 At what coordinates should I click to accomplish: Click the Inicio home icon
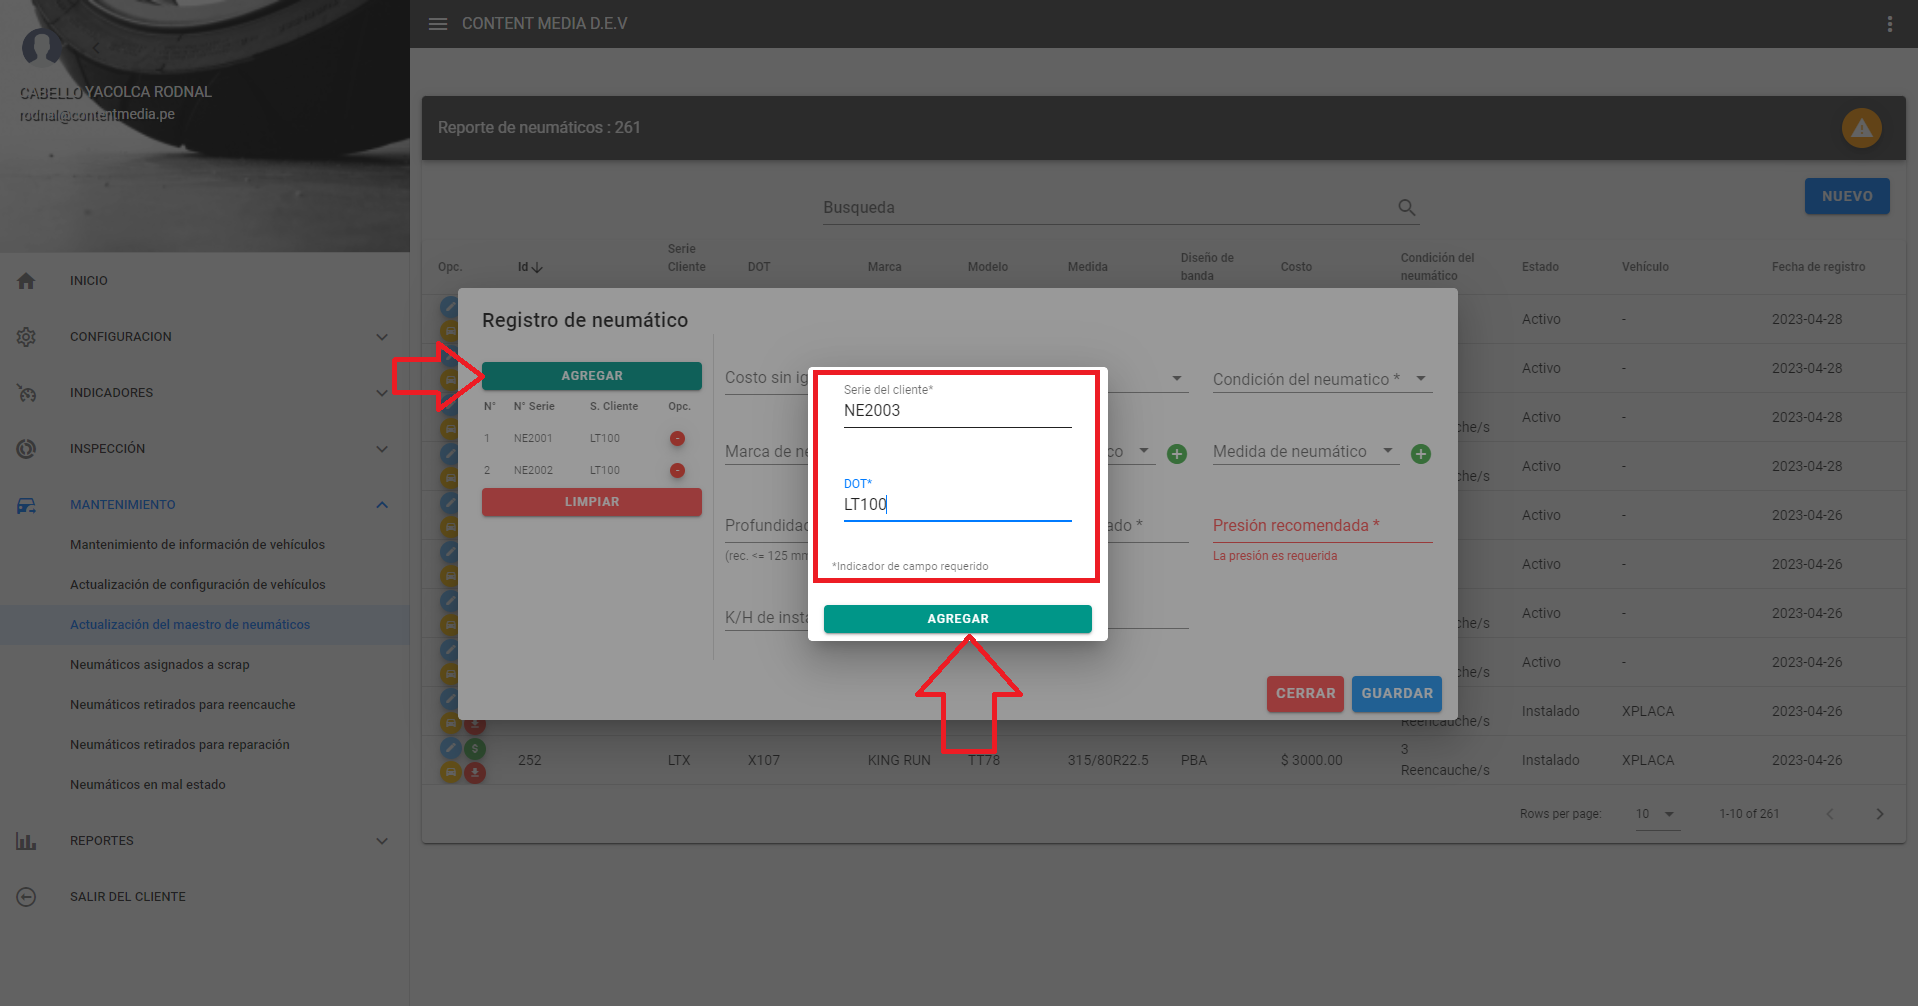coord(27,281)
